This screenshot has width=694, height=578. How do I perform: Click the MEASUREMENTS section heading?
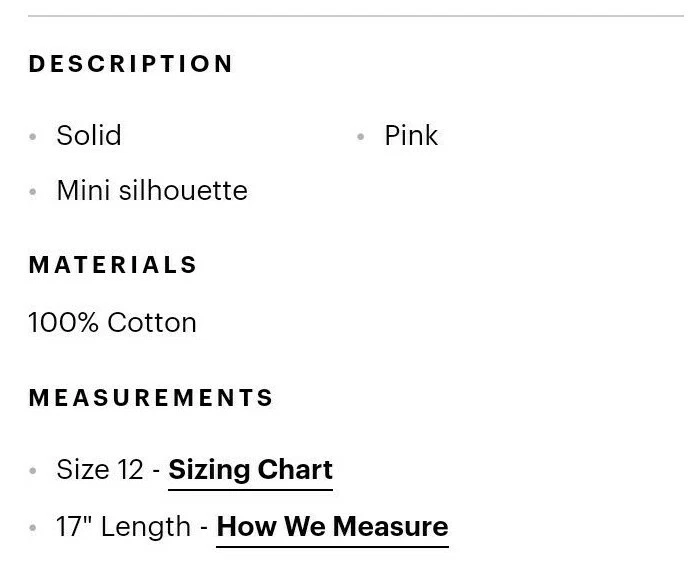pyautogui.click(x=151, y=398)
